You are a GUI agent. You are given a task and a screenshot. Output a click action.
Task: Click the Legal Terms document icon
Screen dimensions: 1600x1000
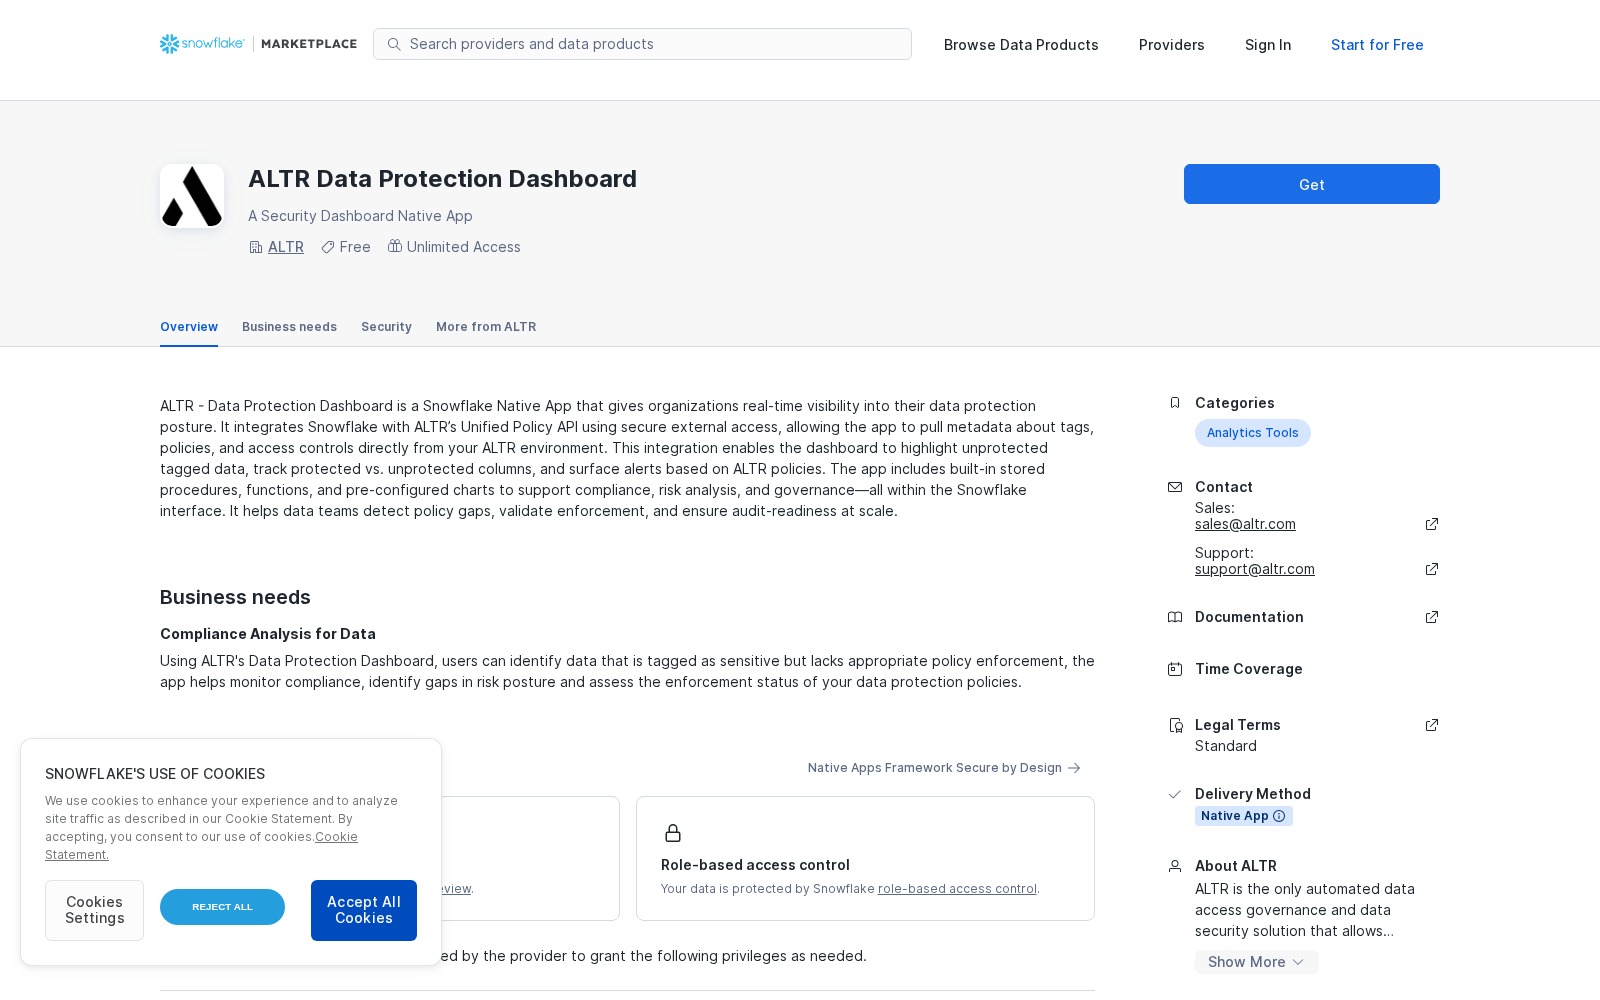[1175, 725]
